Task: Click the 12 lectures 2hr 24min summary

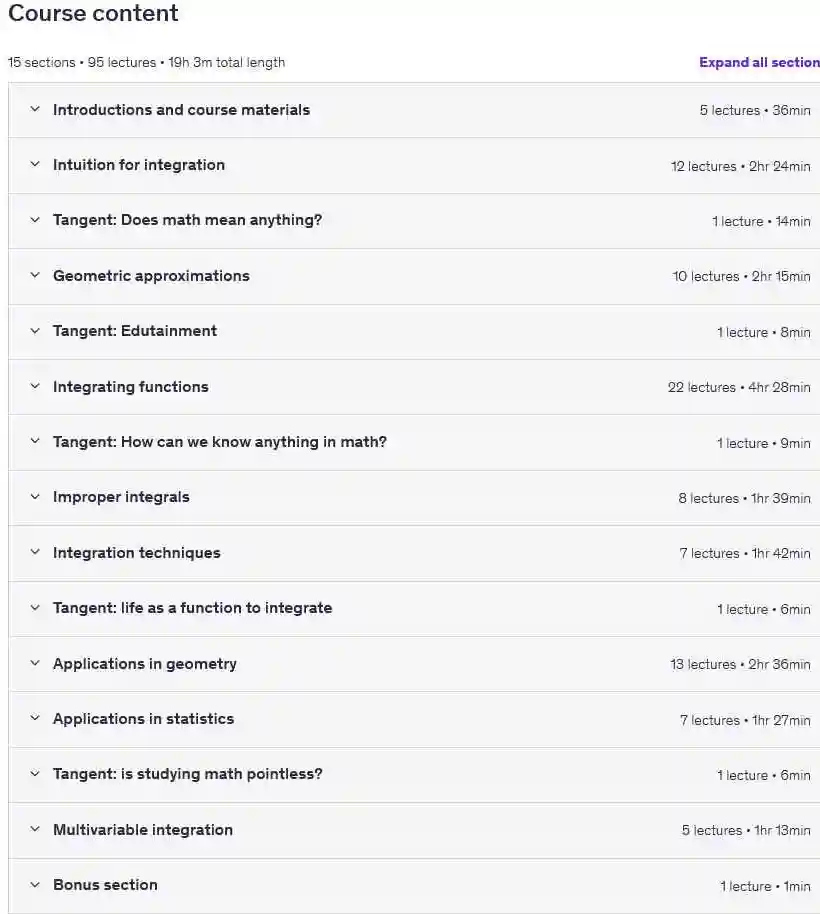Action: click(740, 166)
